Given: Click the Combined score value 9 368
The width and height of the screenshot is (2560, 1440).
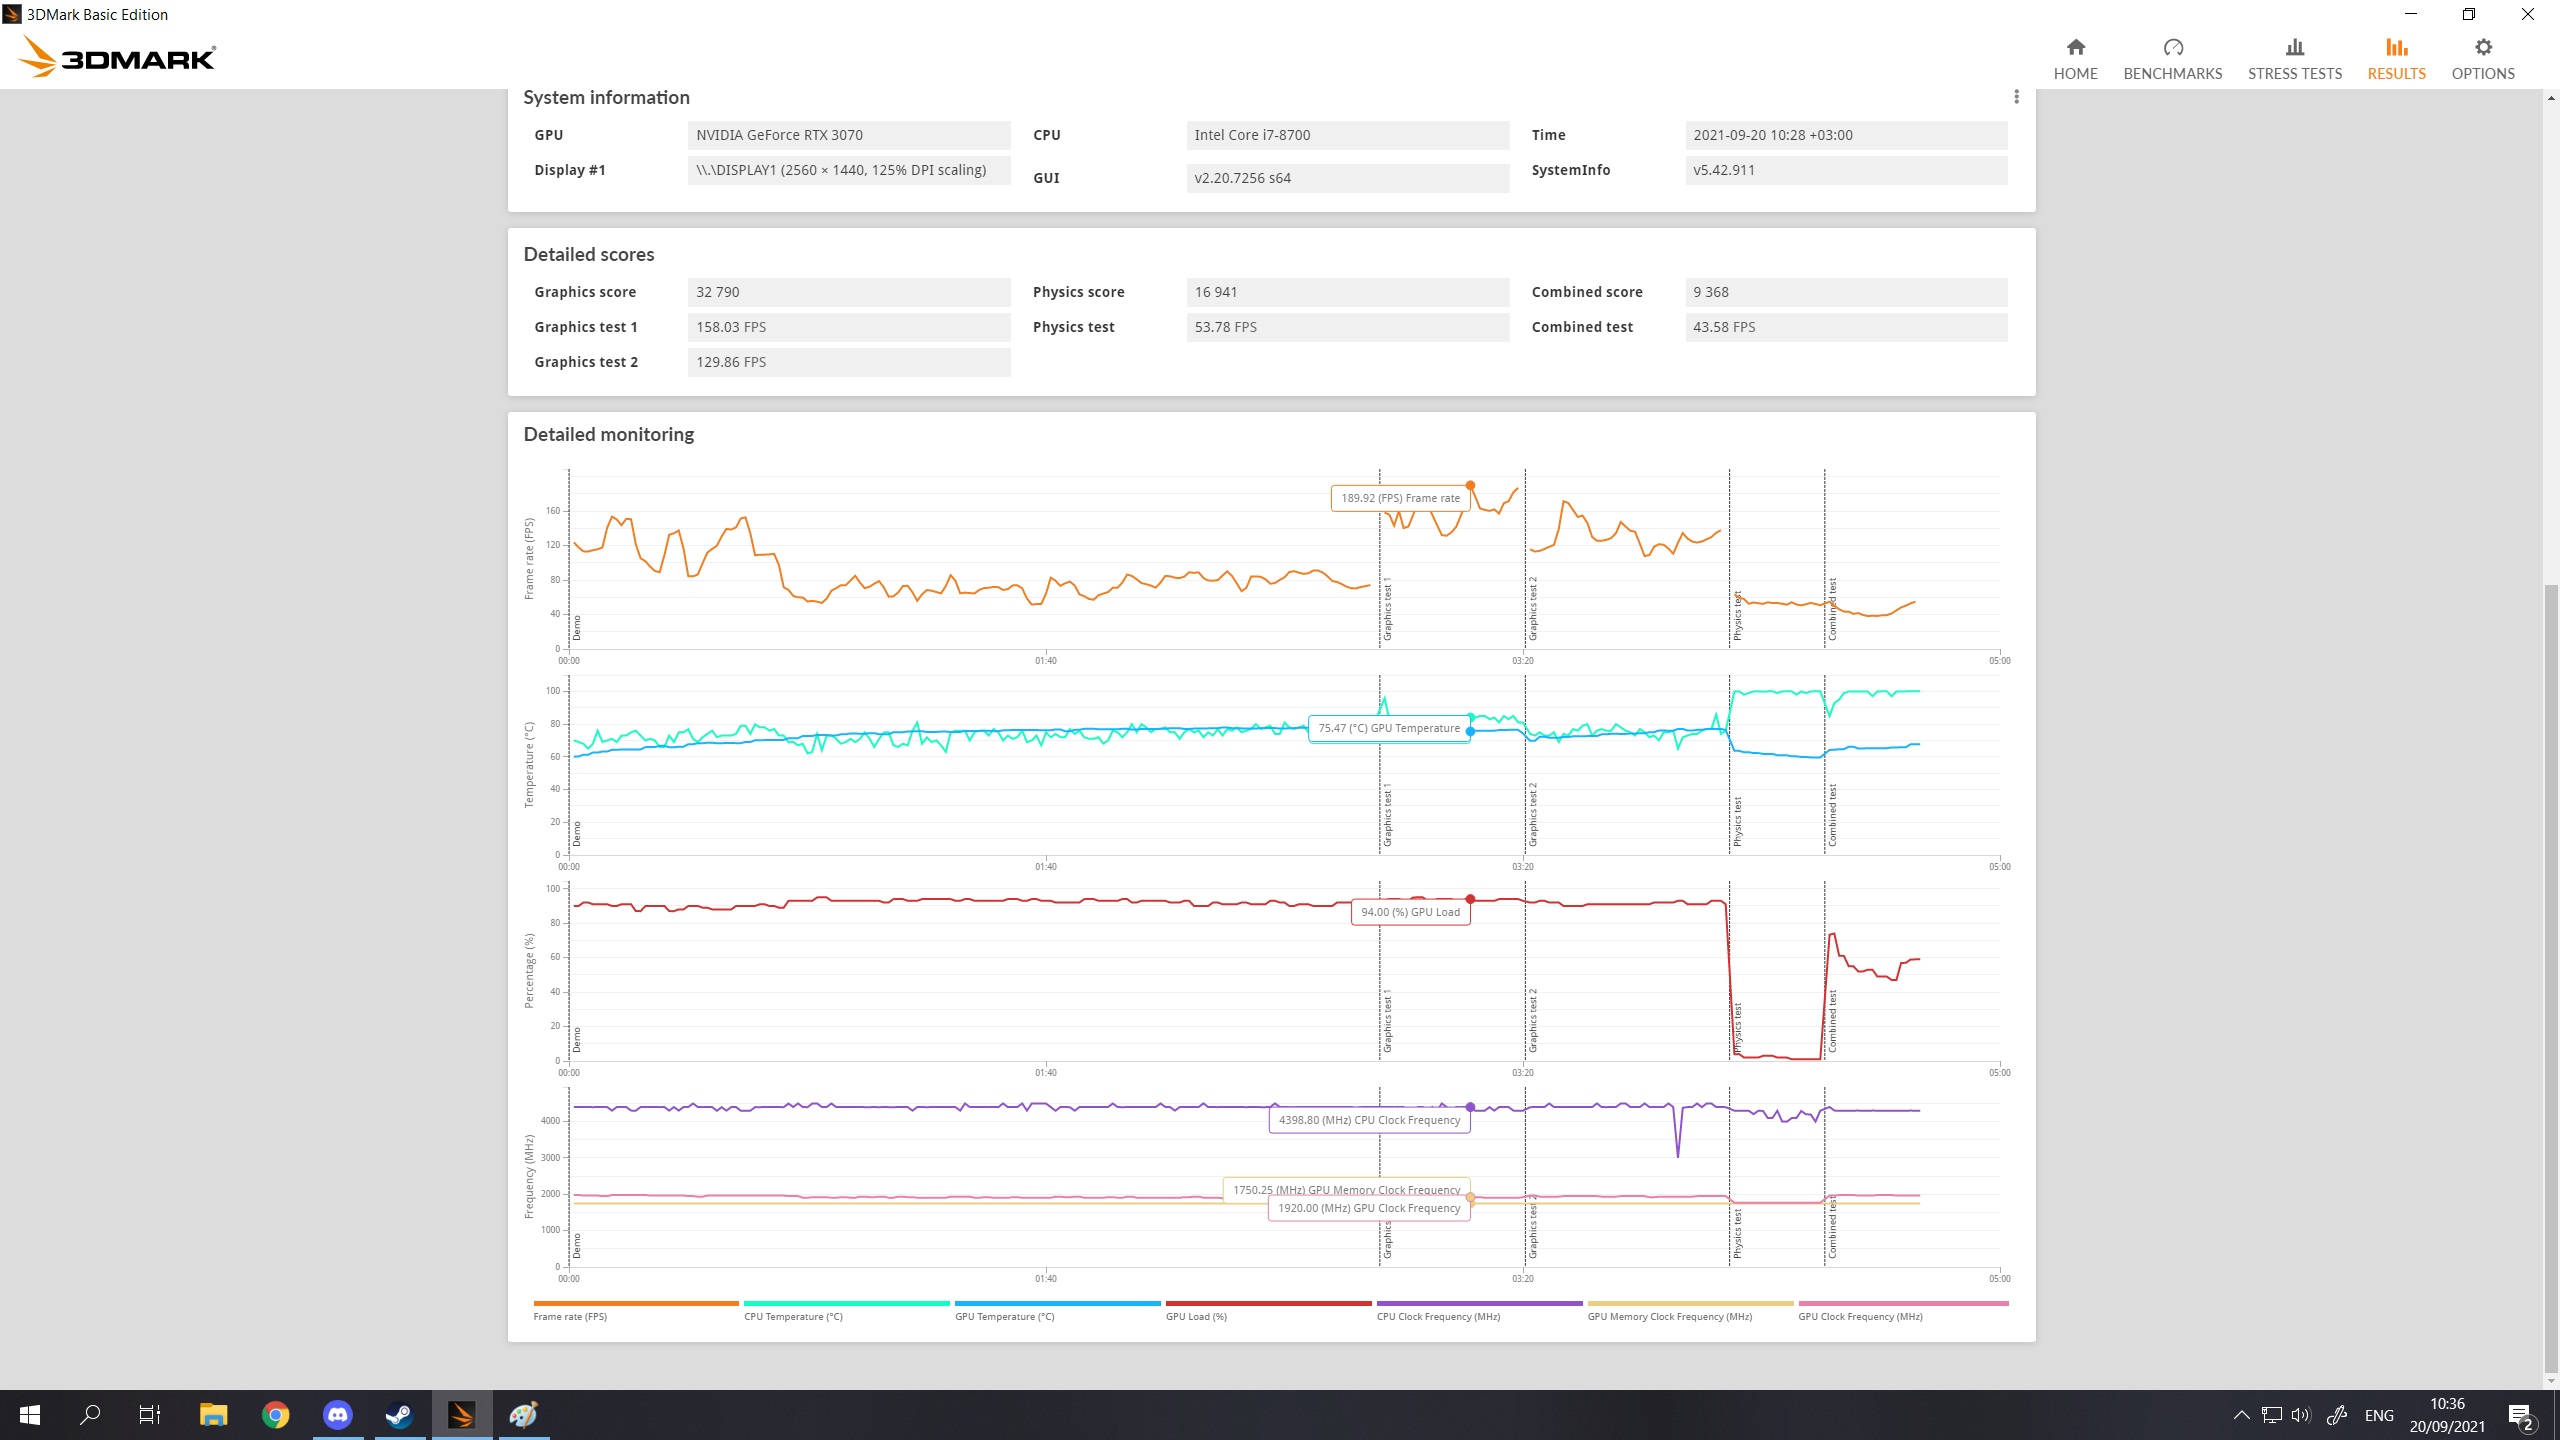Looking at the screenshot, I should pos(1846,292).
